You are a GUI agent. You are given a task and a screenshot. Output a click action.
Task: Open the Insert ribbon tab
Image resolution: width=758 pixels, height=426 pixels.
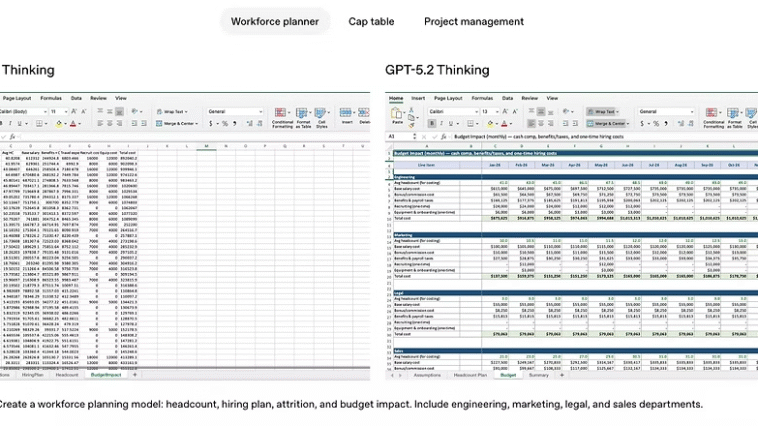point(417,98)
